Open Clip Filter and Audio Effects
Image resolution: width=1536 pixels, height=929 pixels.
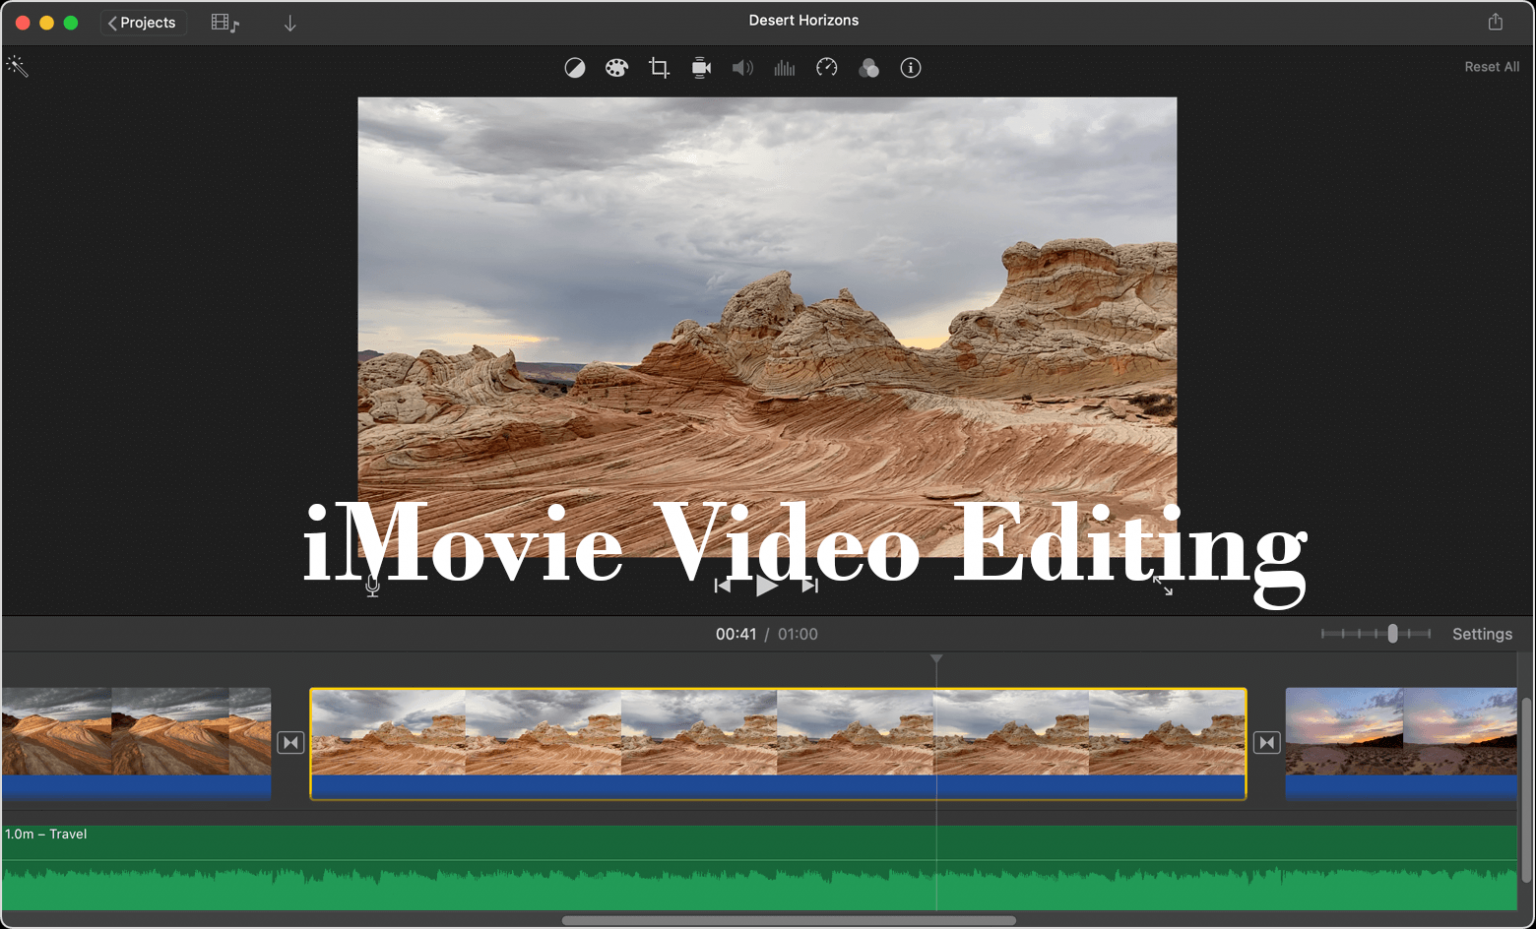click(868, 67)
